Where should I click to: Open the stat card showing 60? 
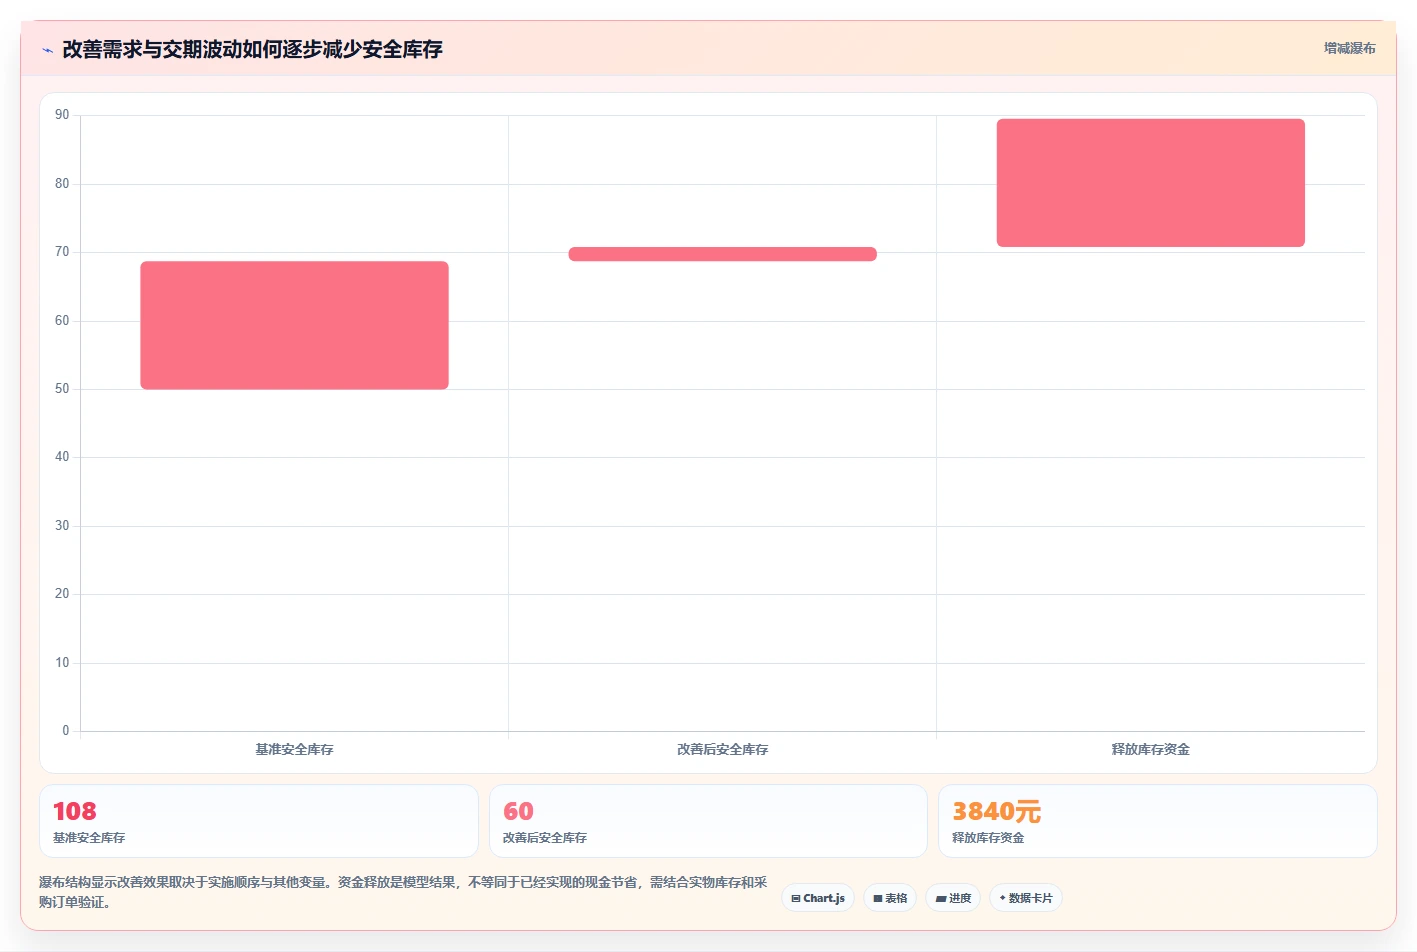coord(708,821)
